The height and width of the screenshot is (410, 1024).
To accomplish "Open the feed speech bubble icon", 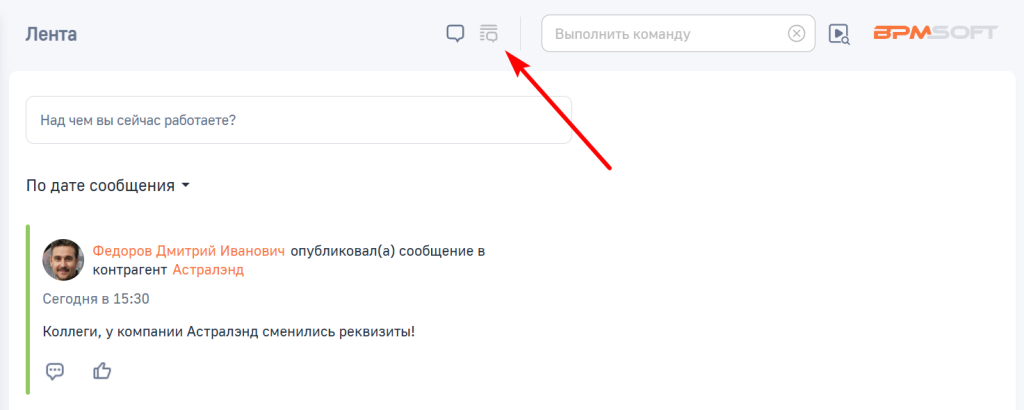I will [455, 33].
